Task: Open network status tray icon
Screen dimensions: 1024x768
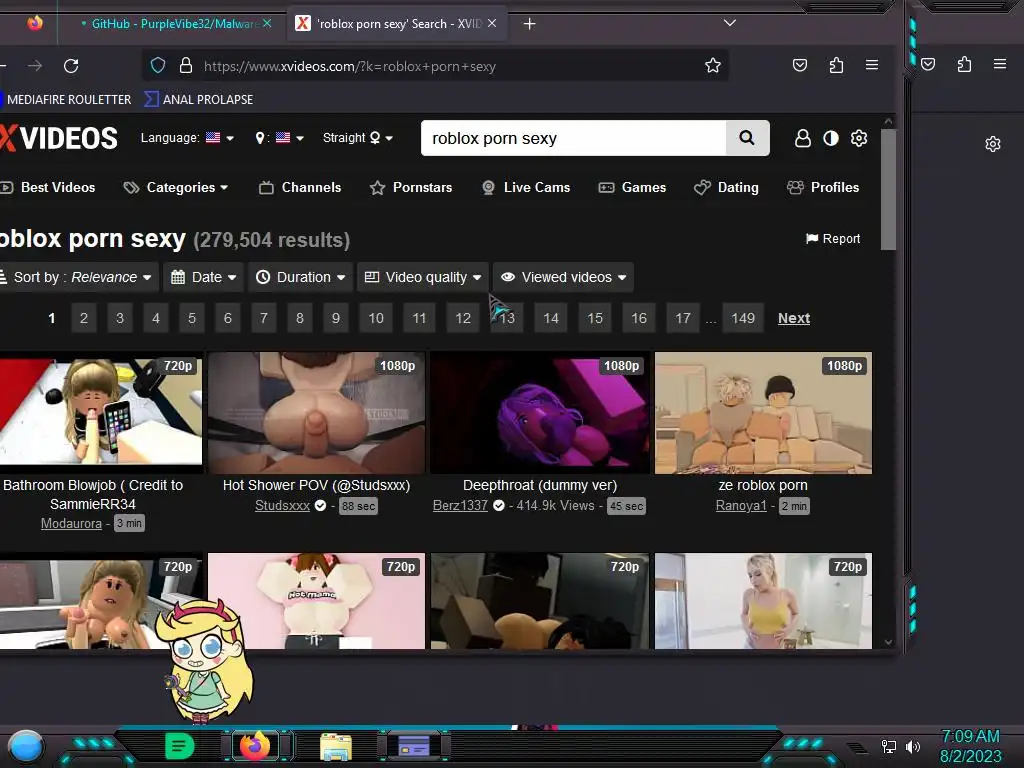Action: [x=889, y=746]
